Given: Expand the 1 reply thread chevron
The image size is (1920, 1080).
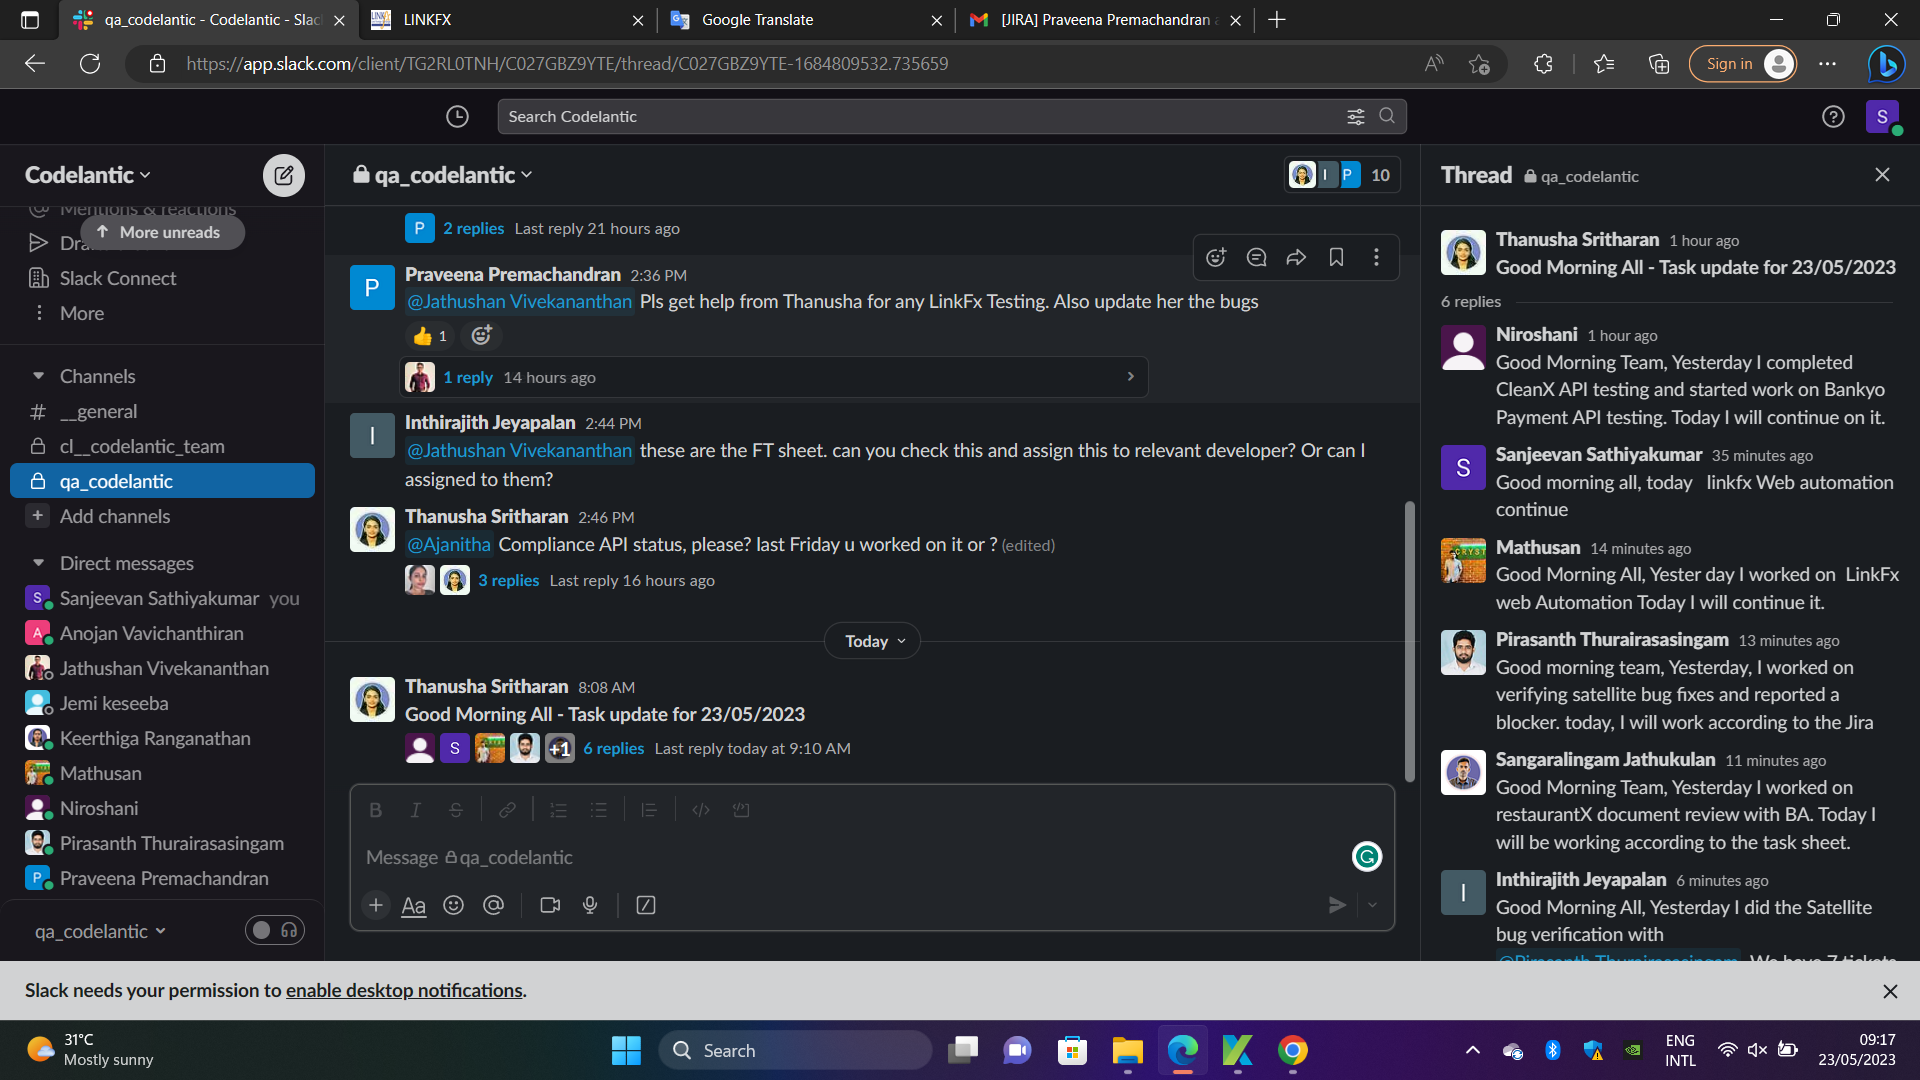Looking at the screenshot, I should tap(1130, 377).
